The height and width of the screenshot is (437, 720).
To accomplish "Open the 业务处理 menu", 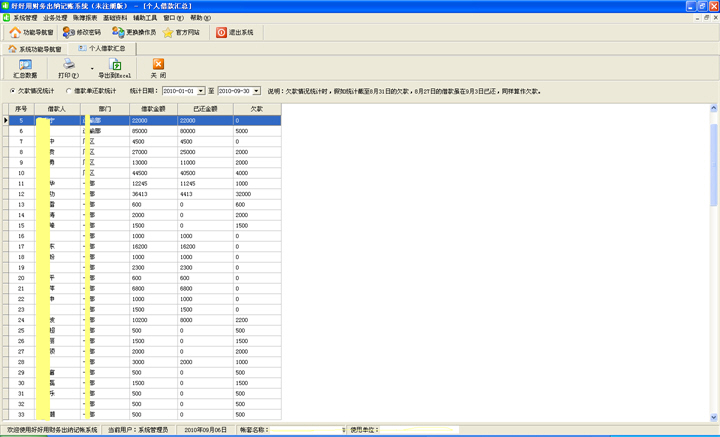I will (55, 18).
